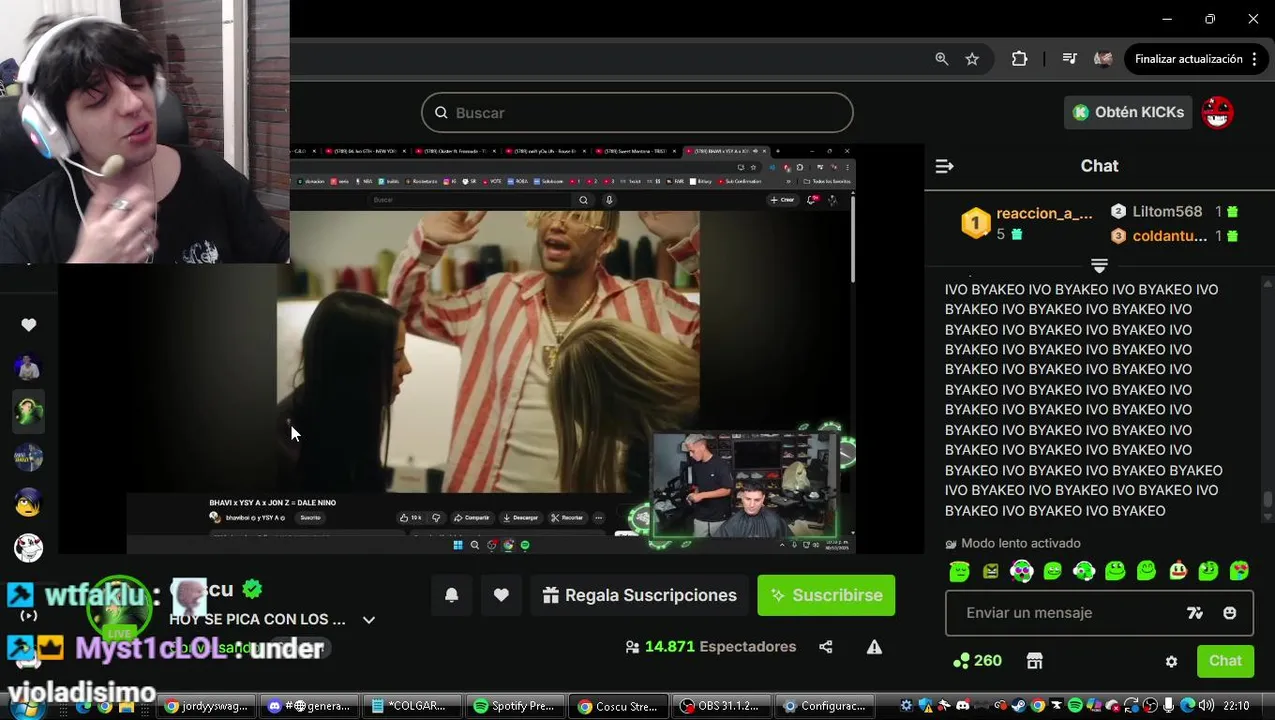Insert the winking green emote
This screenshot has height=720, width=1275.
tap(1208, 571)
